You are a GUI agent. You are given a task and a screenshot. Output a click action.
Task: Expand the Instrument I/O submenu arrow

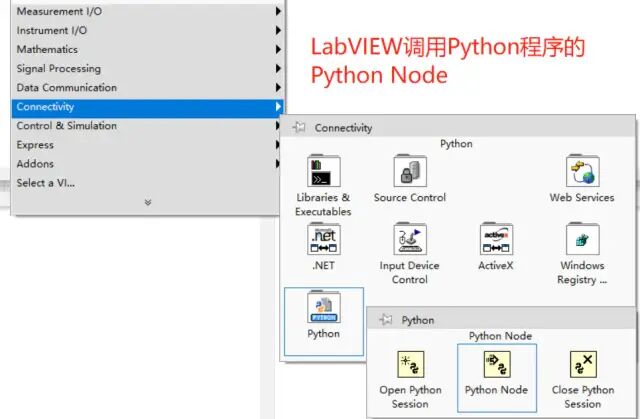(278, 30)
